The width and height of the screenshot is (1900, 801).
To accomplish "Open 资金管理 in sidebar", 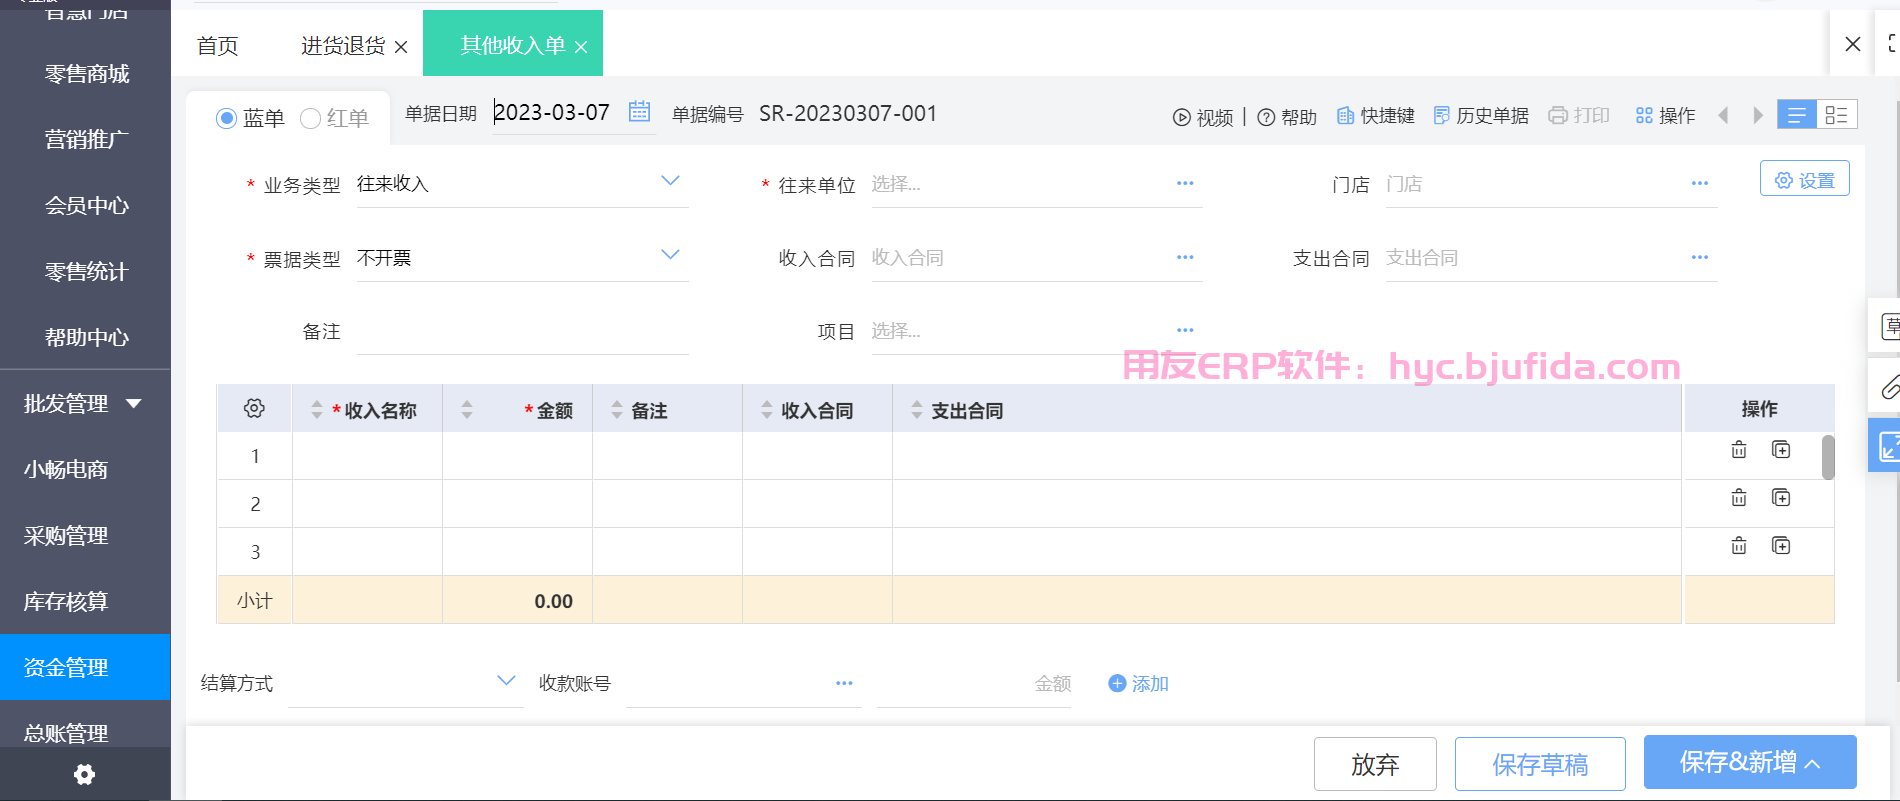I will click(85, 667).
